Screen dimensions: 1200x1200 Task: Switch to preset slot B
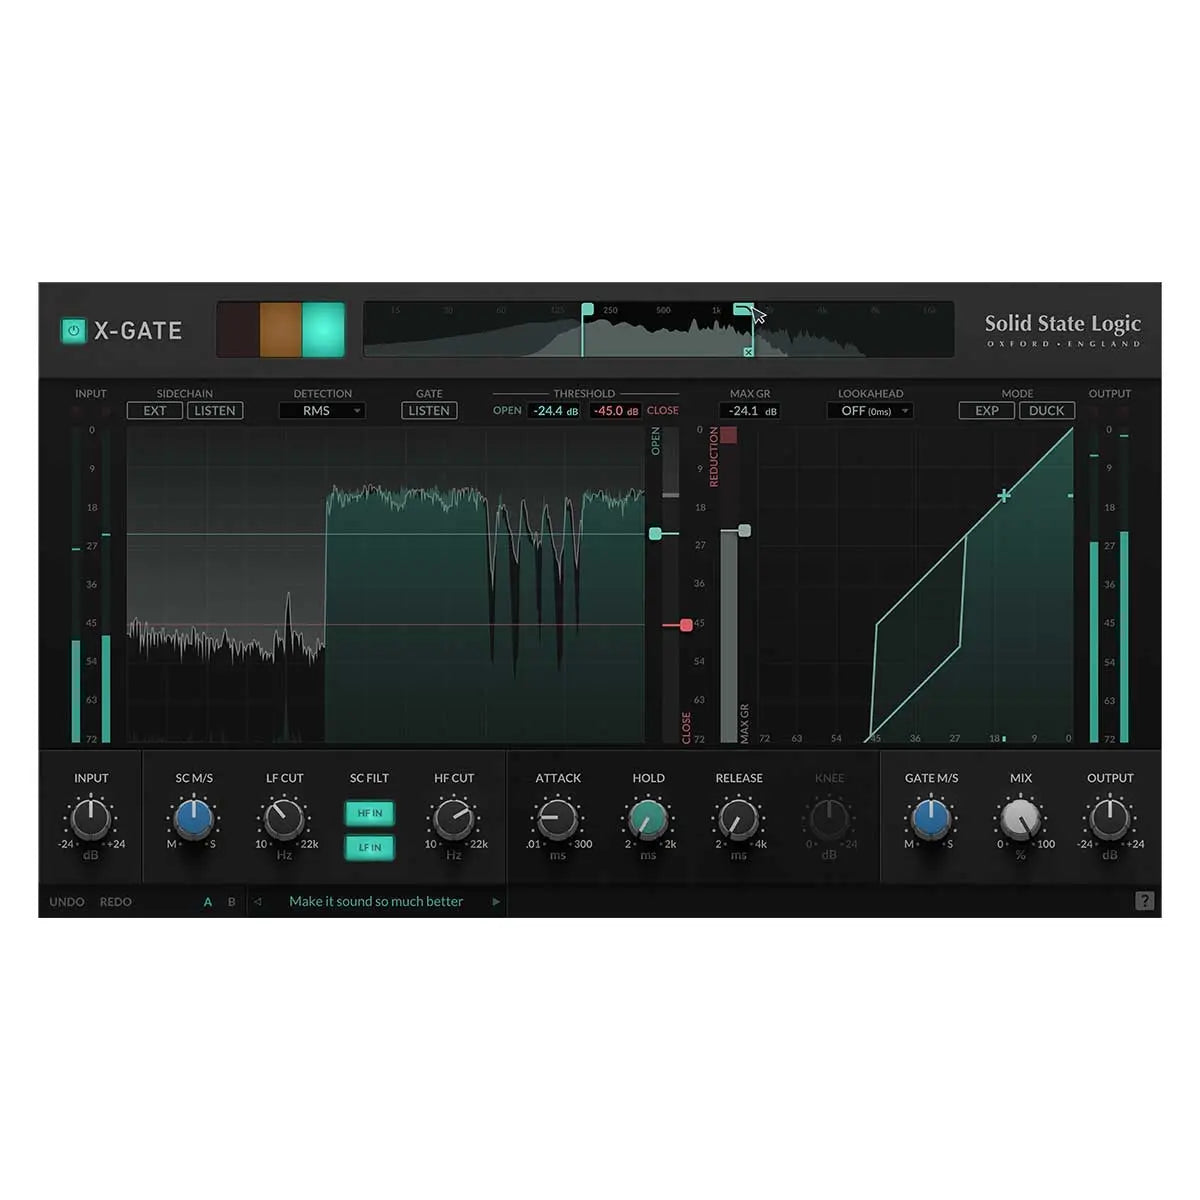(x=229, y=901)
